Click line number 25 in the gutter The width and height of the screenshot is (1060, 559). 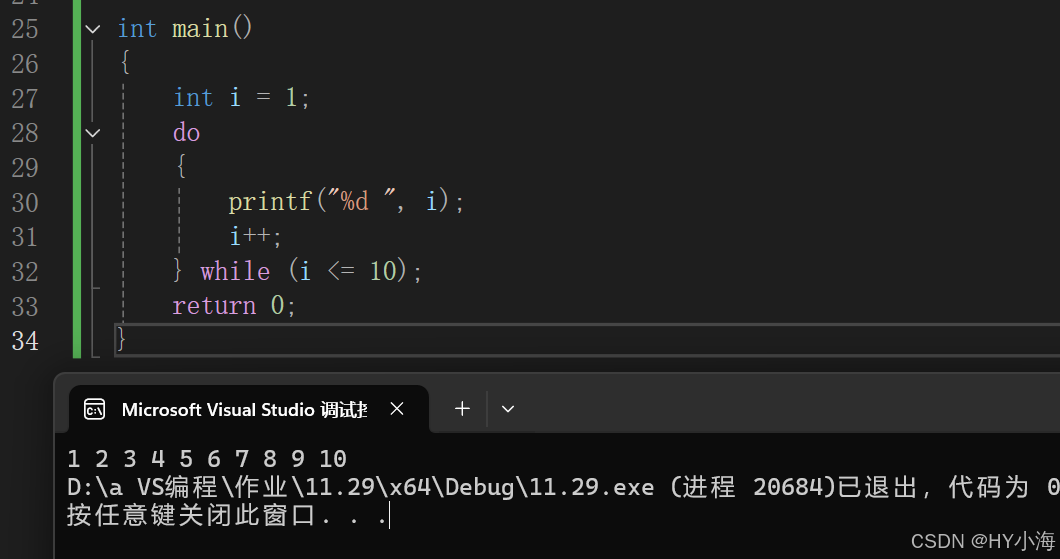click(x=25, y=29)
